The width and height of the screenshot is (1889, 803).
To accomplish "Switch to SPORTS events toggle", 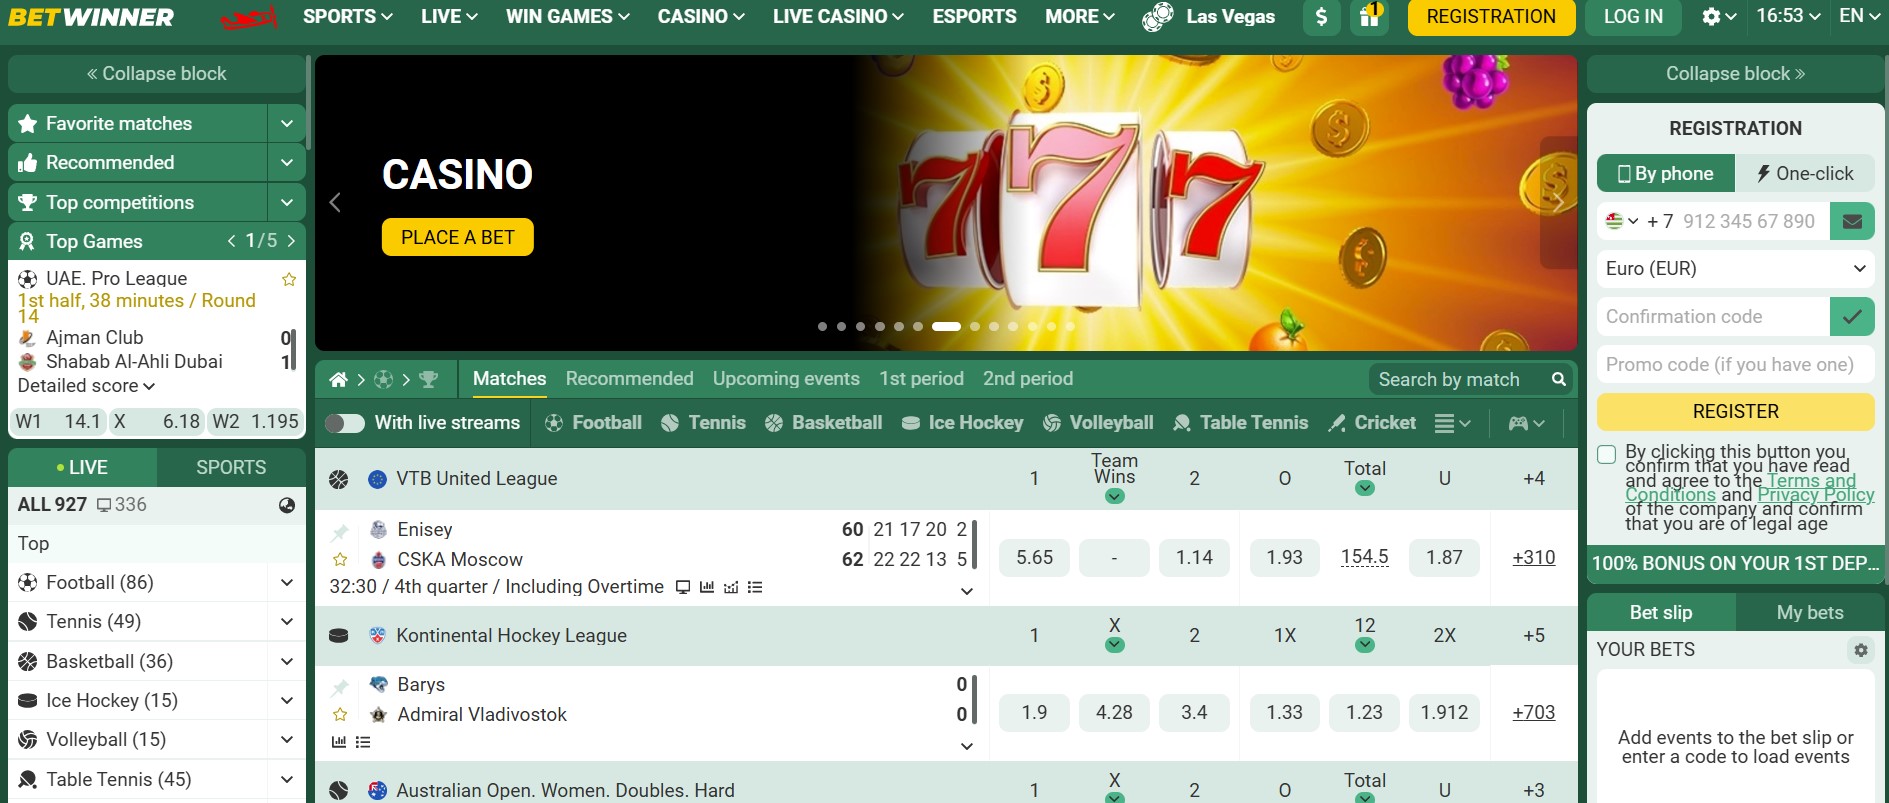I will 231,467.
